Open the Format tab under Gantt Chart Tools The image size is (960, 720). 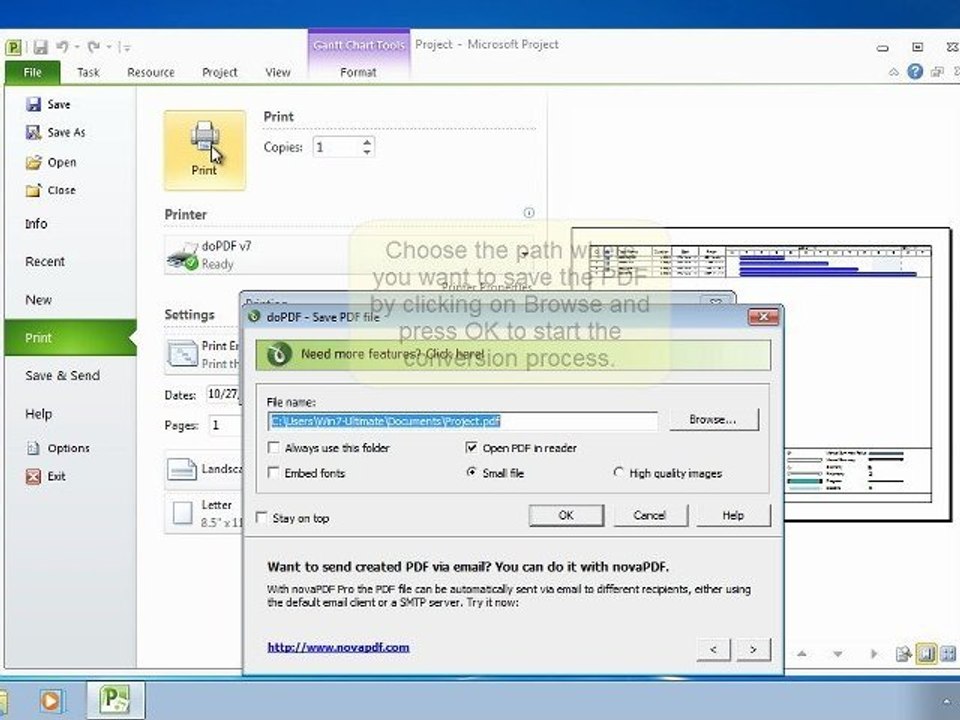point(358,72)
